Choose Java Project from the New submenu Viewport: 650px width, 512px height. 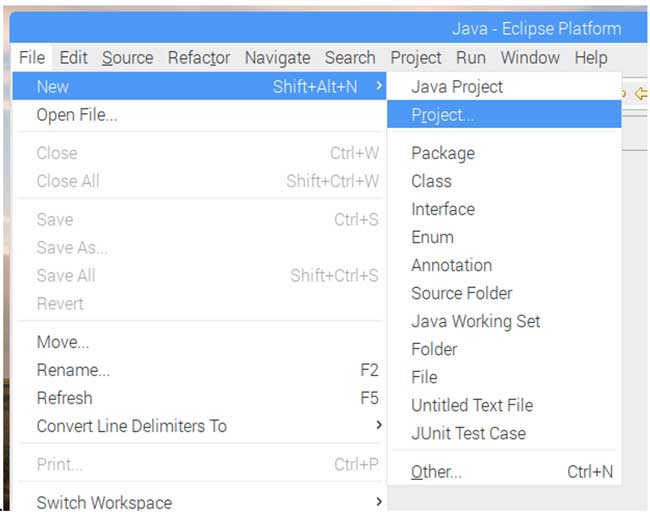click(x=457, y=87)
